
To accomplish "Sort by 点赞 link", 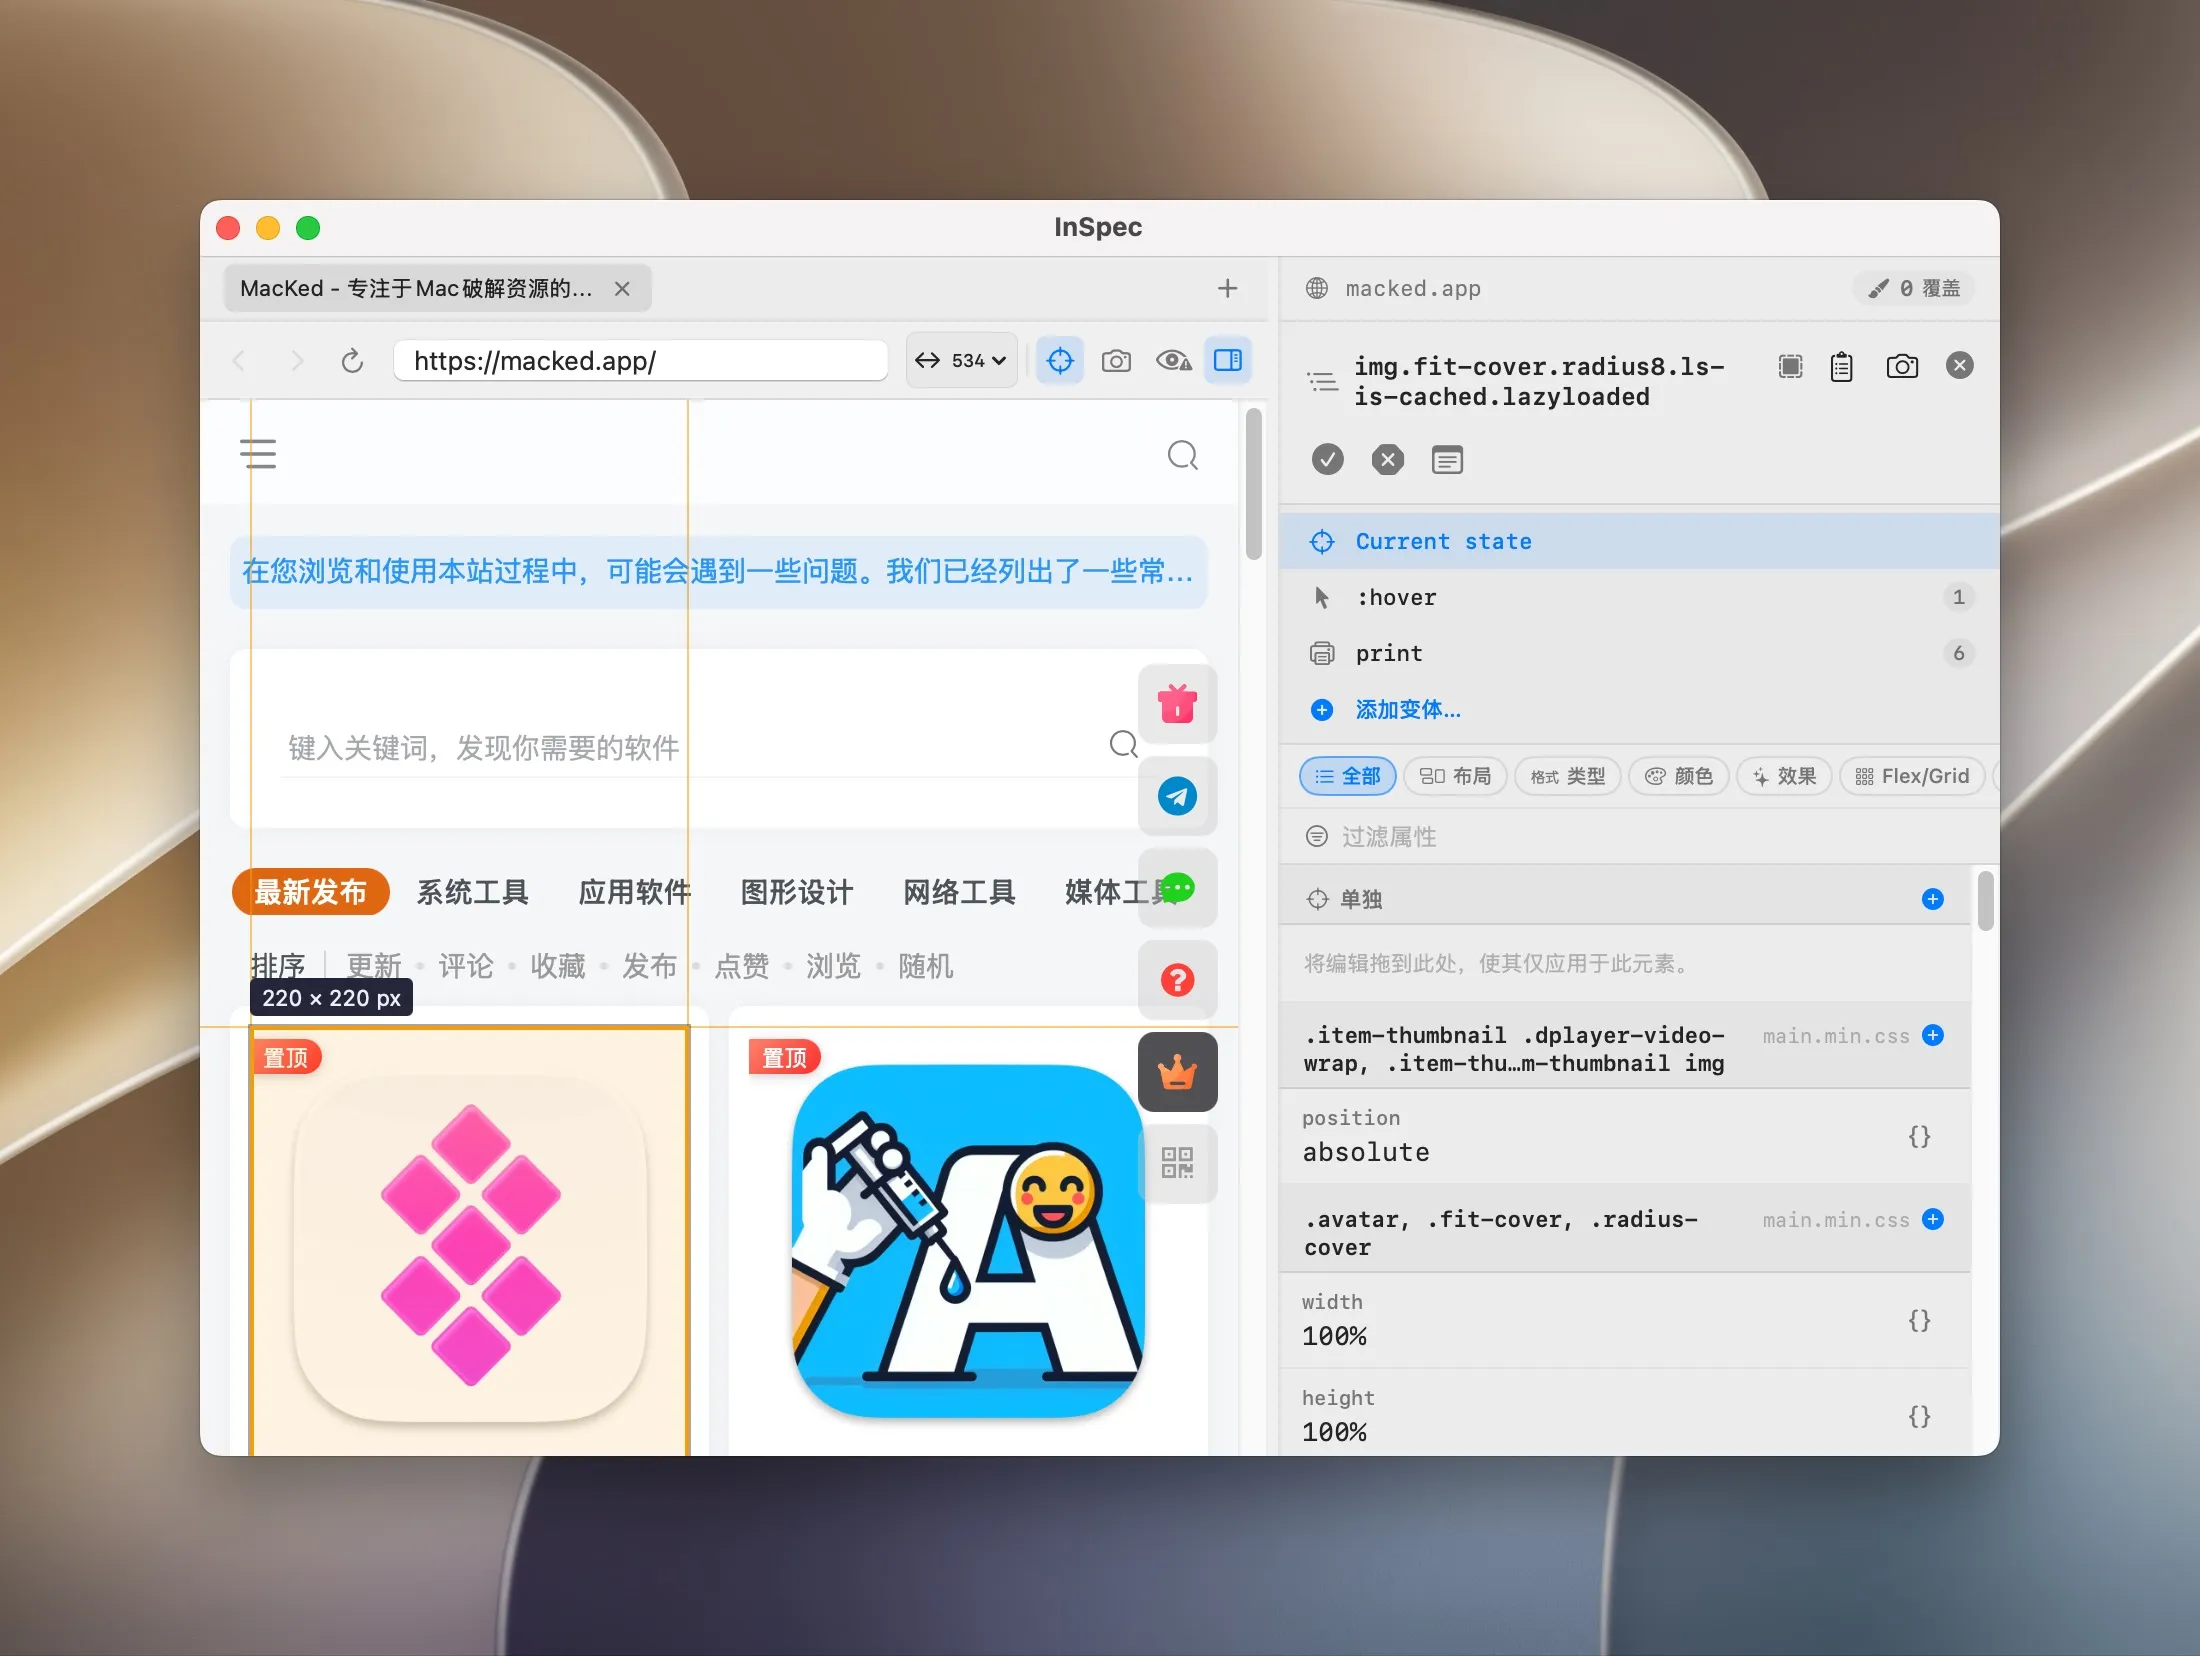I will [742, 966].
